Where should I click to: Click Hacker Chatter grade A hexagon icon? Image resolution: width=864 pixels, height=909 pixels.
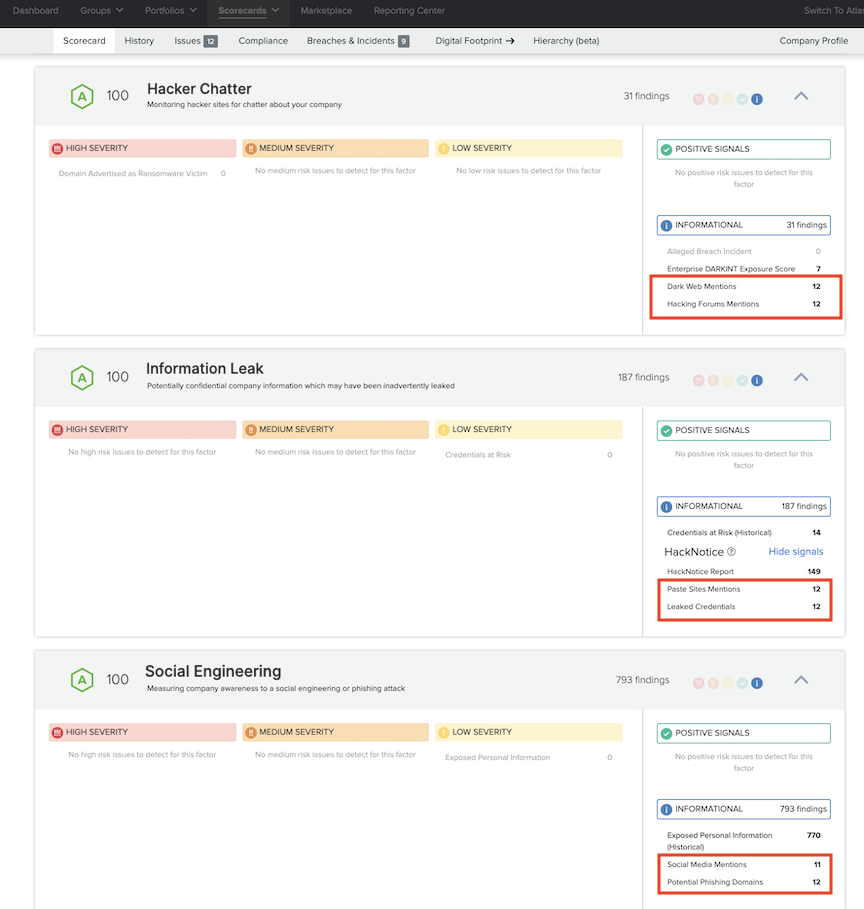pyautogui.click(x=81, y=96)
